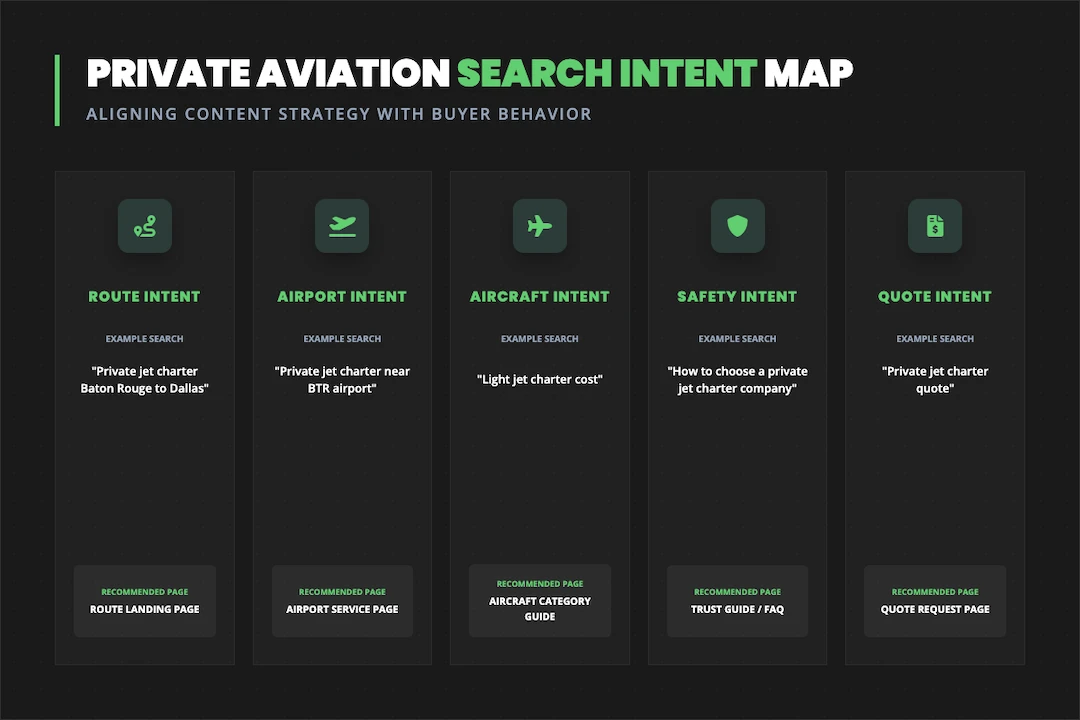The image size is (1080, 720).
Task: Switch to the Airport Intent card
Action: pos(342,296)
